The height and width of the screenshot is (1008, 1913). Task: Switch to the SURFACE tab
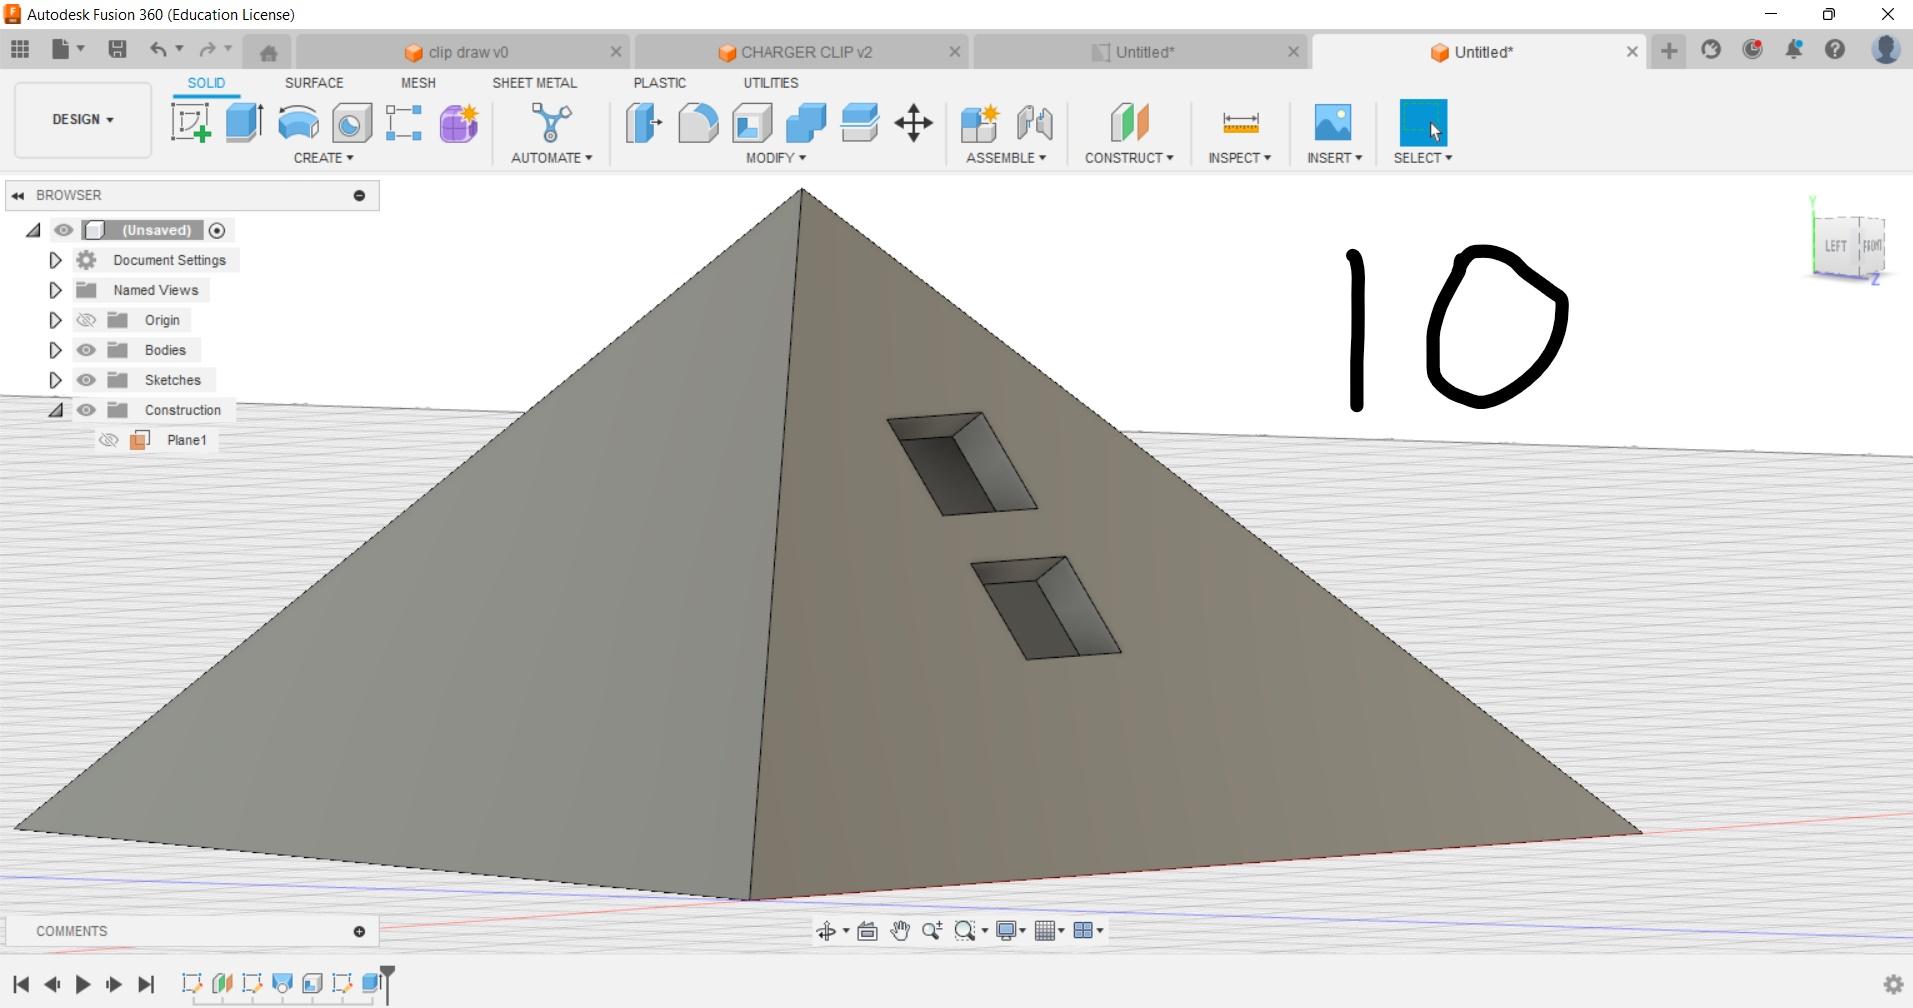[313, 83]
